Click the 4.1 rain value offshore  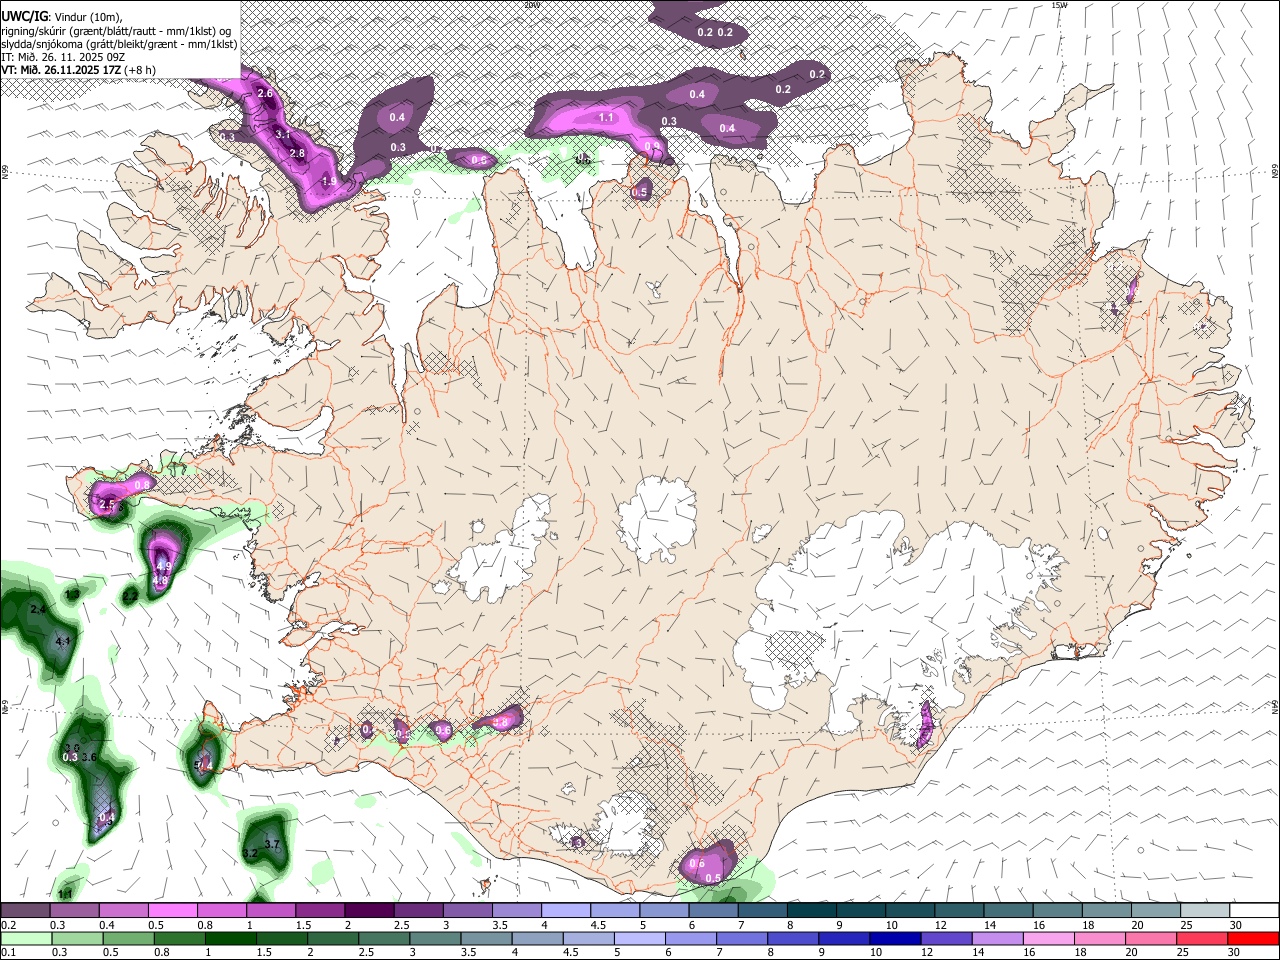pos(62,641)
